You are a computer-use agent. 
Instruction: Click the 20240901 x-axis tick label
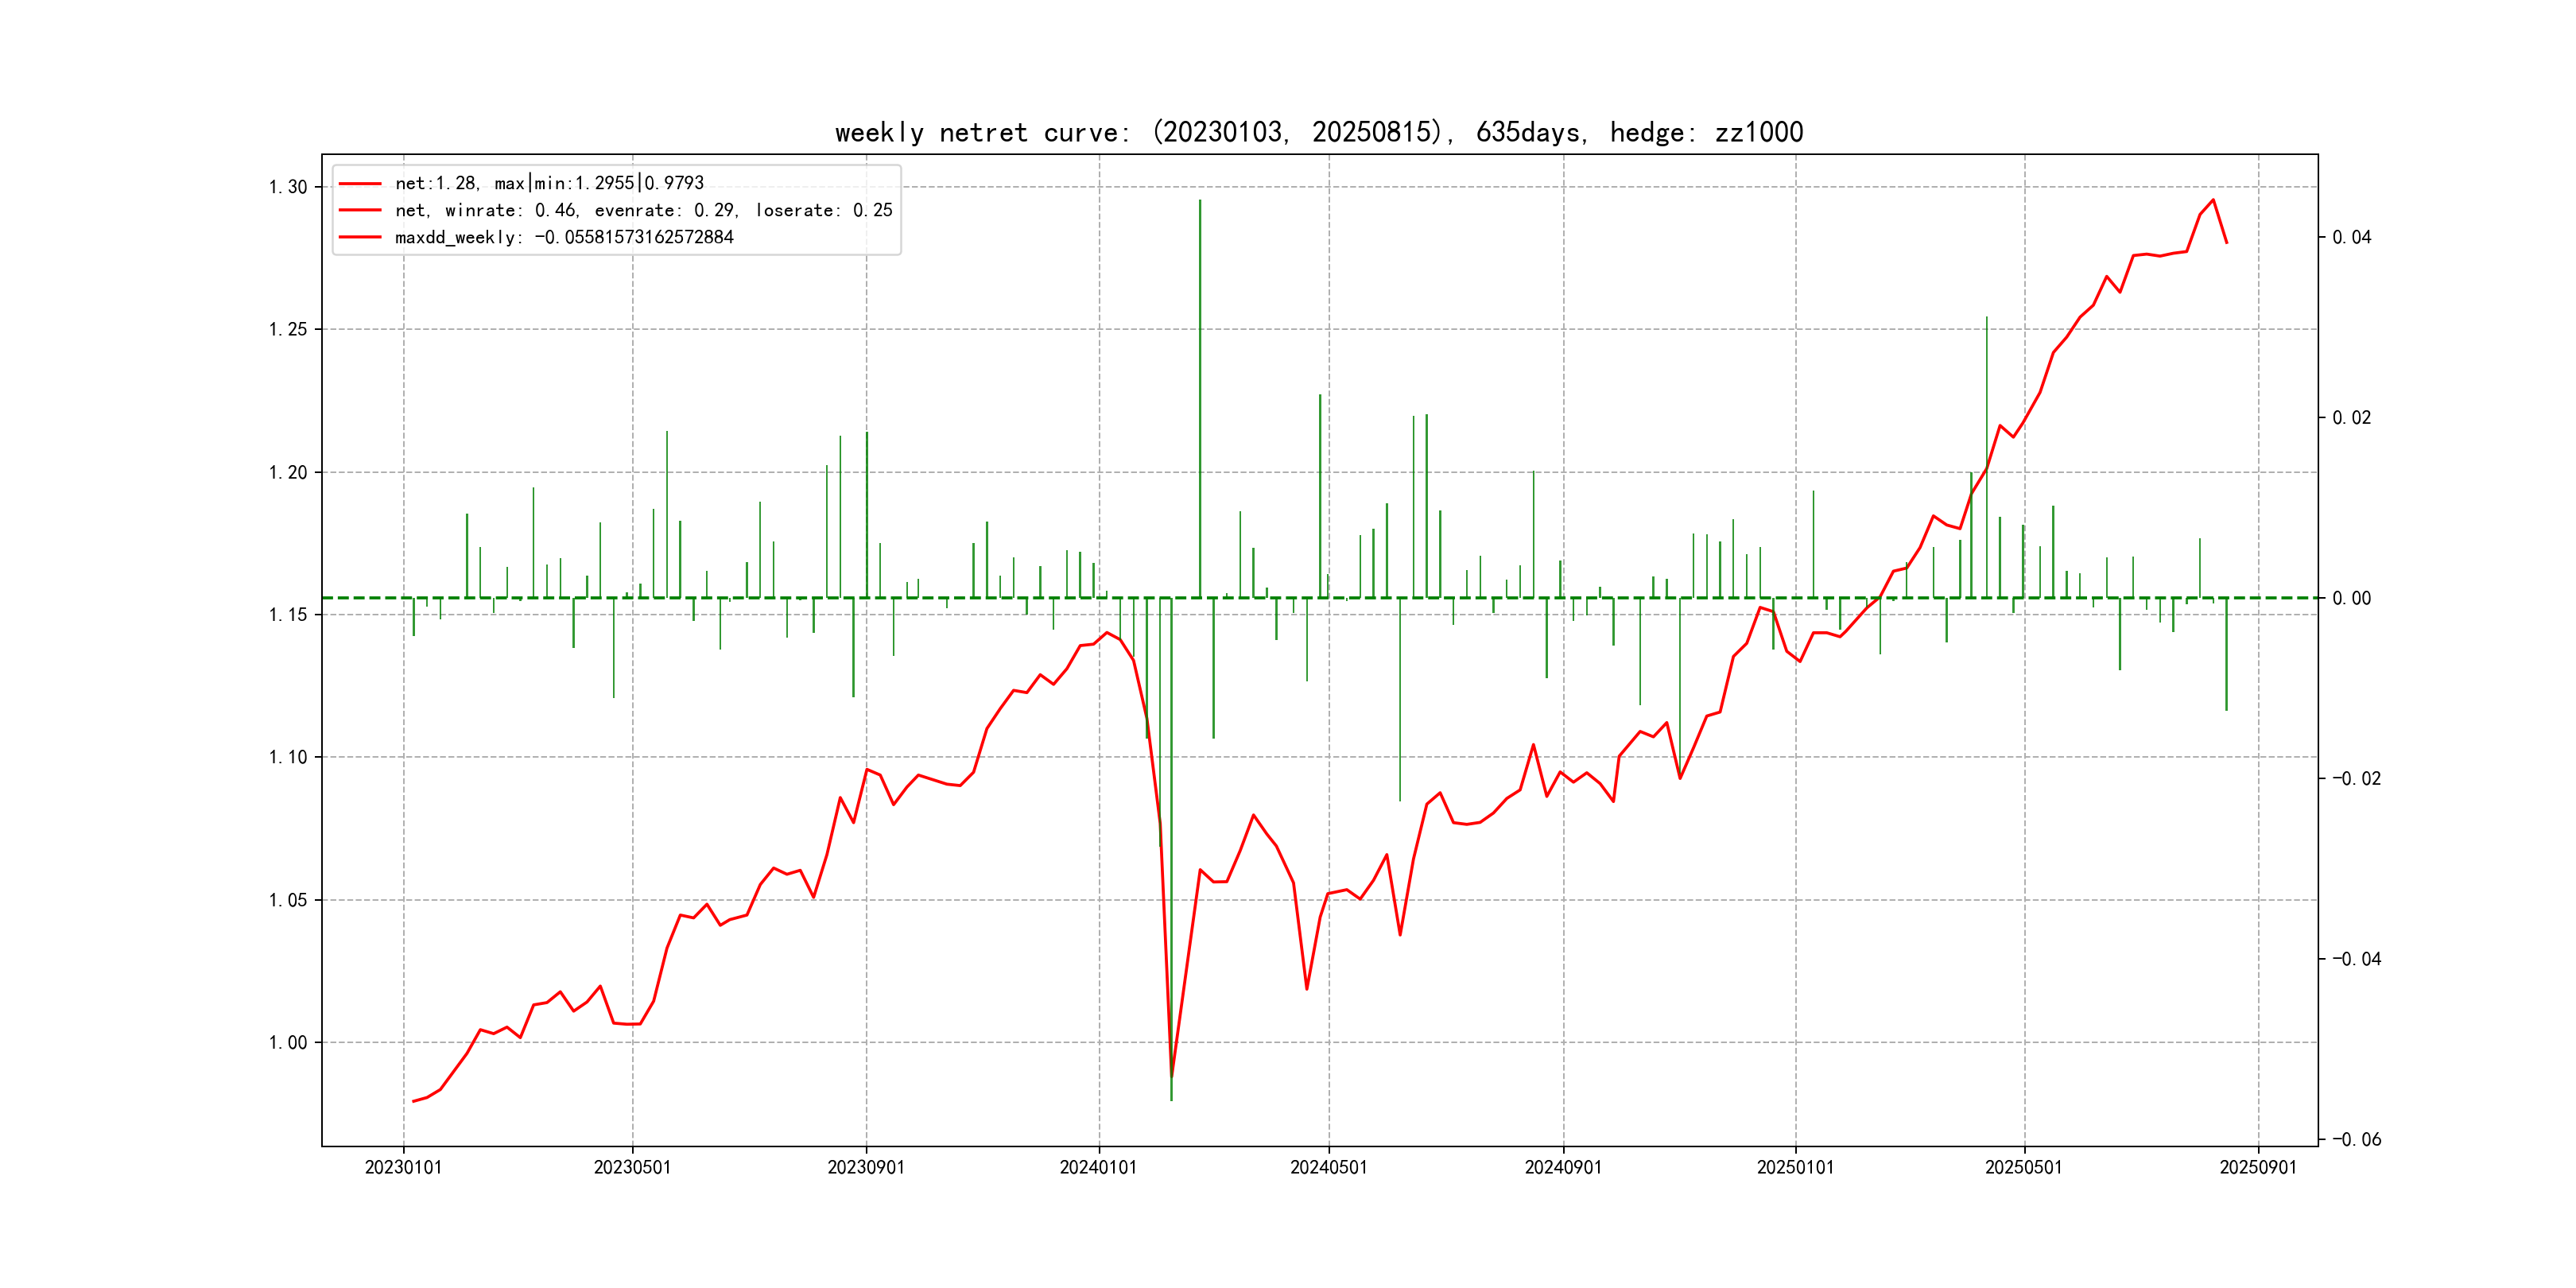[1563, 1167]
